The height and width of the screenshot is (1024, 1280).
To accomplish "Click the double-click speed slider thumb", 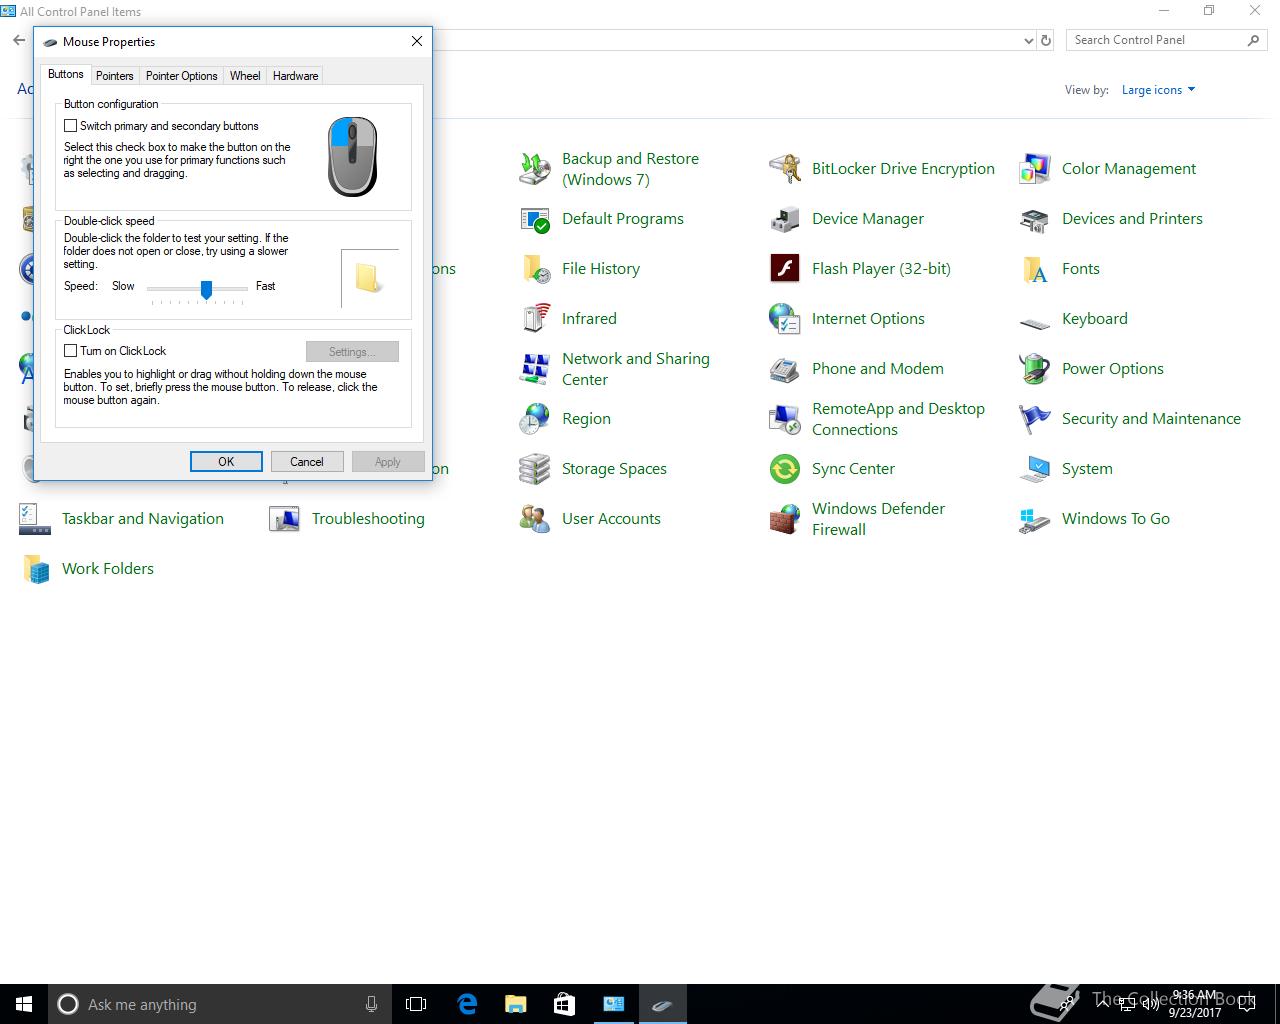I will tap(206, 289).
